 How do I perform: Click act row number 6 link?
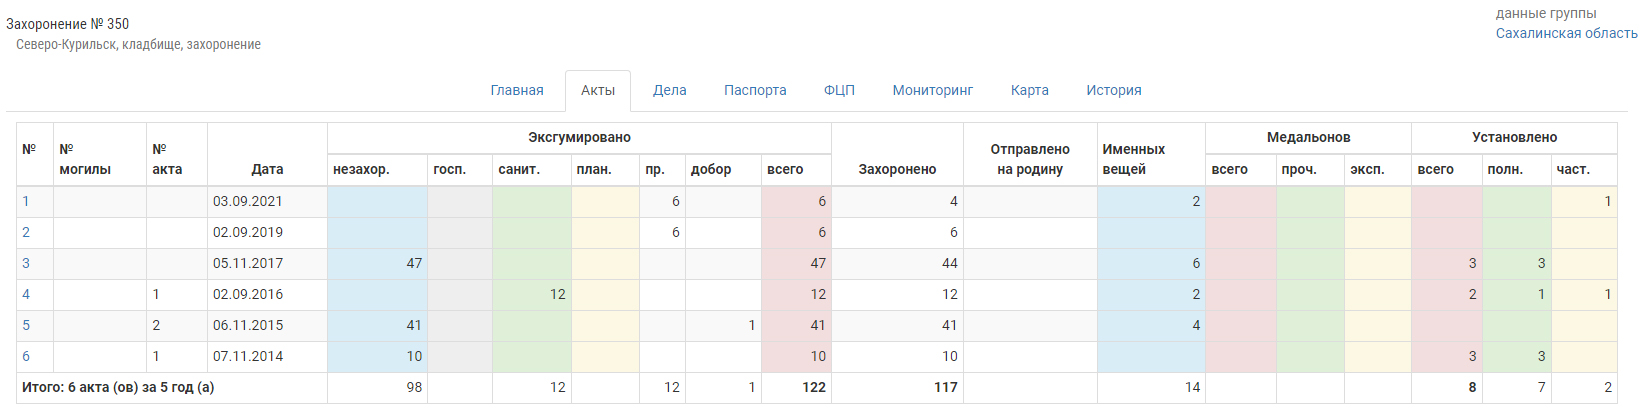[x=26, y=356]
